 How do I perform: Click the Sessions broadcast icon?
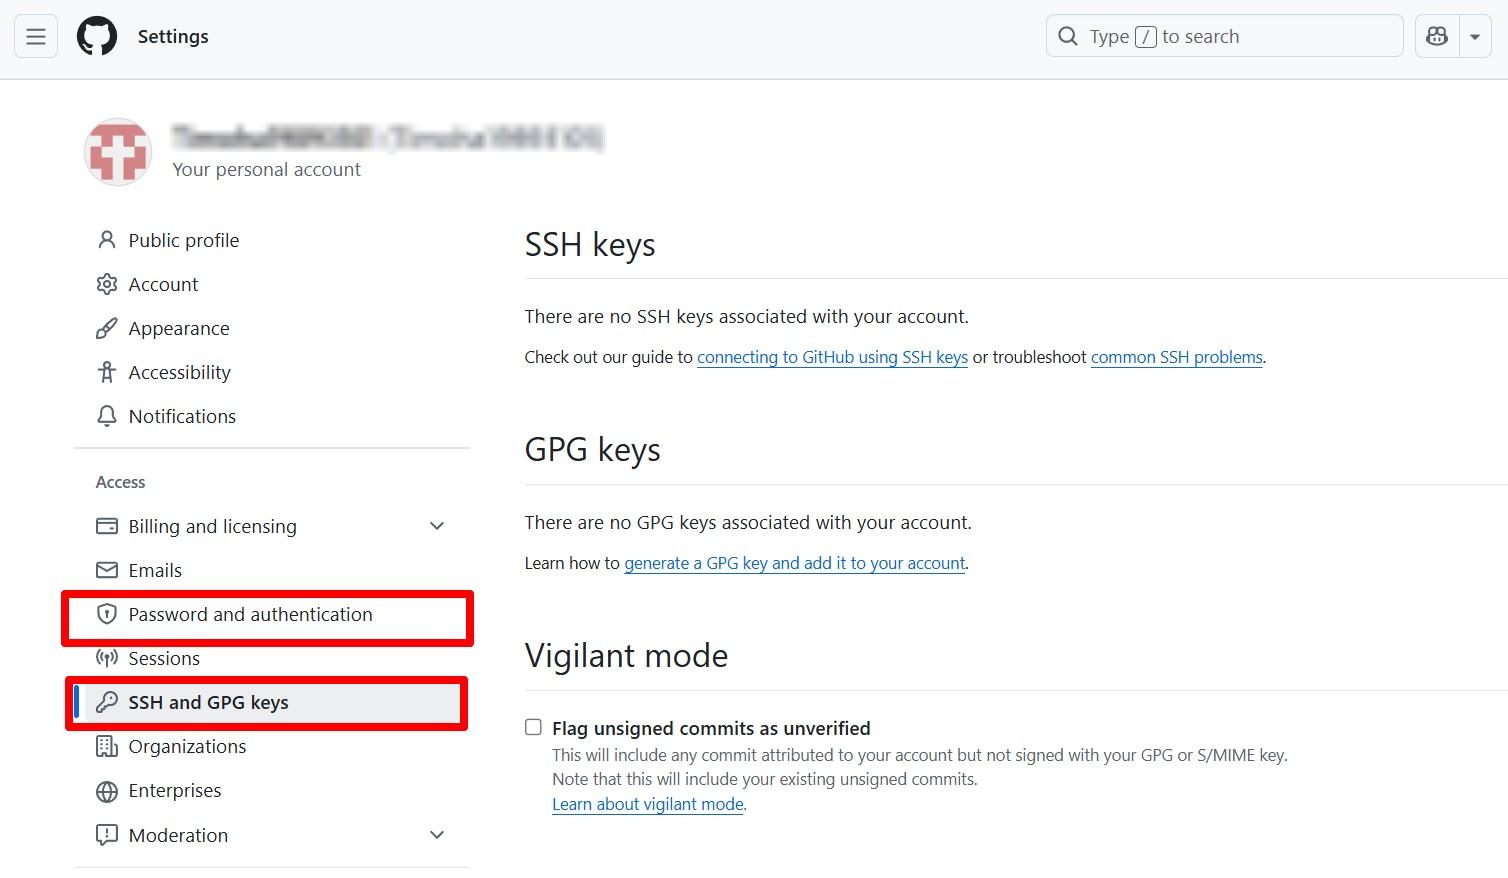(107, 658)
